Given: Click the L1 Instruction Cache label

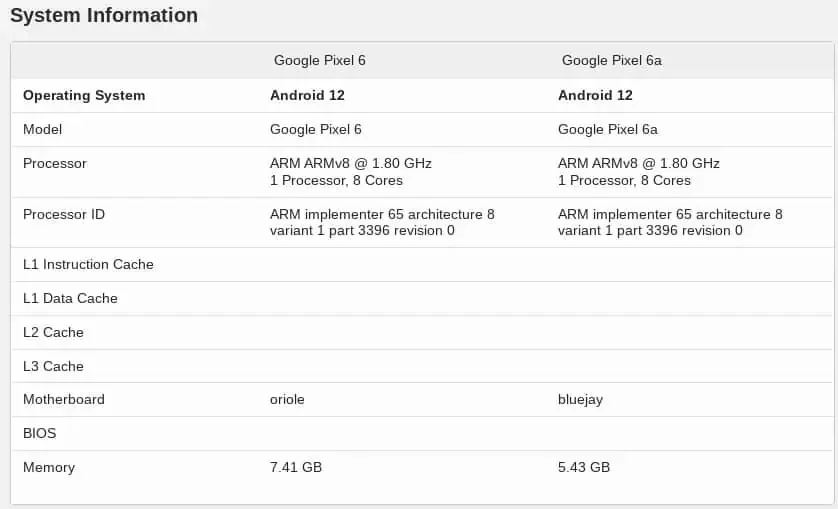Looking at the screenshot, I should [x=88, y=265].
